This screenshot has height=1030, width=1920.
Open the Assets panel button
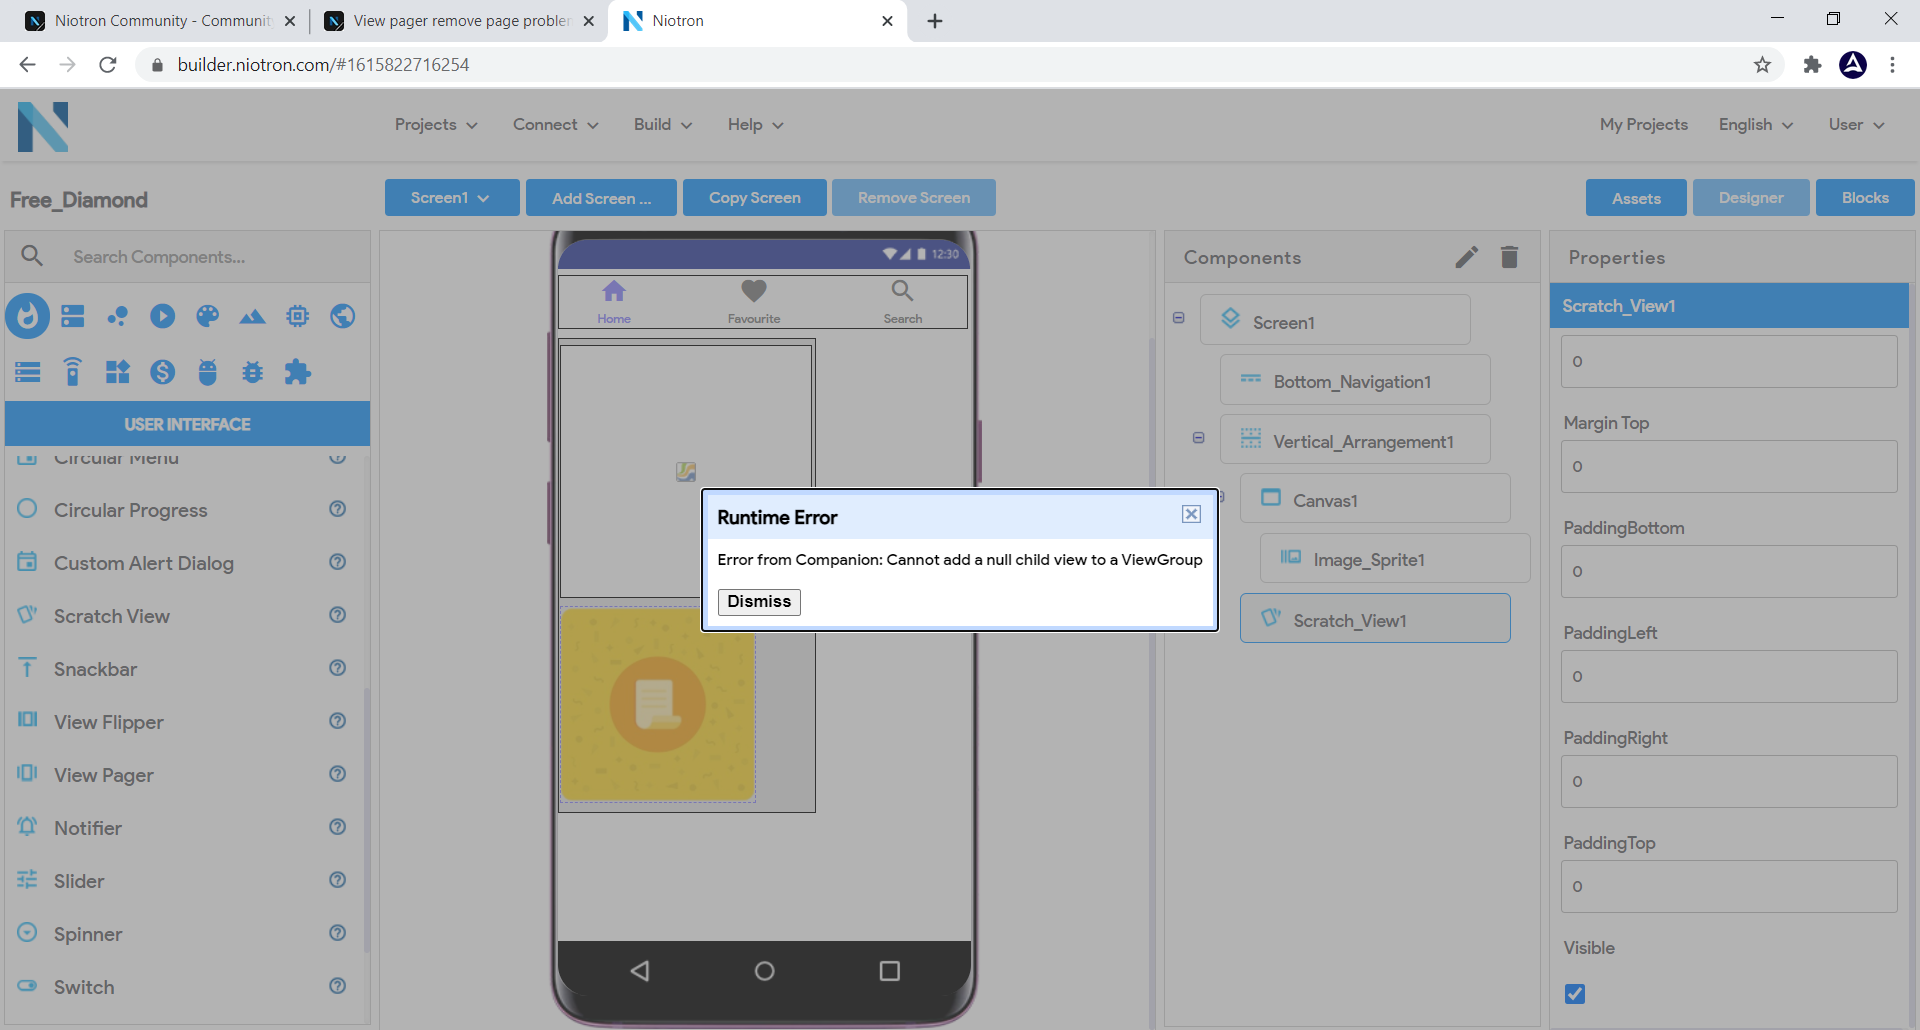tap(1636, 198)
